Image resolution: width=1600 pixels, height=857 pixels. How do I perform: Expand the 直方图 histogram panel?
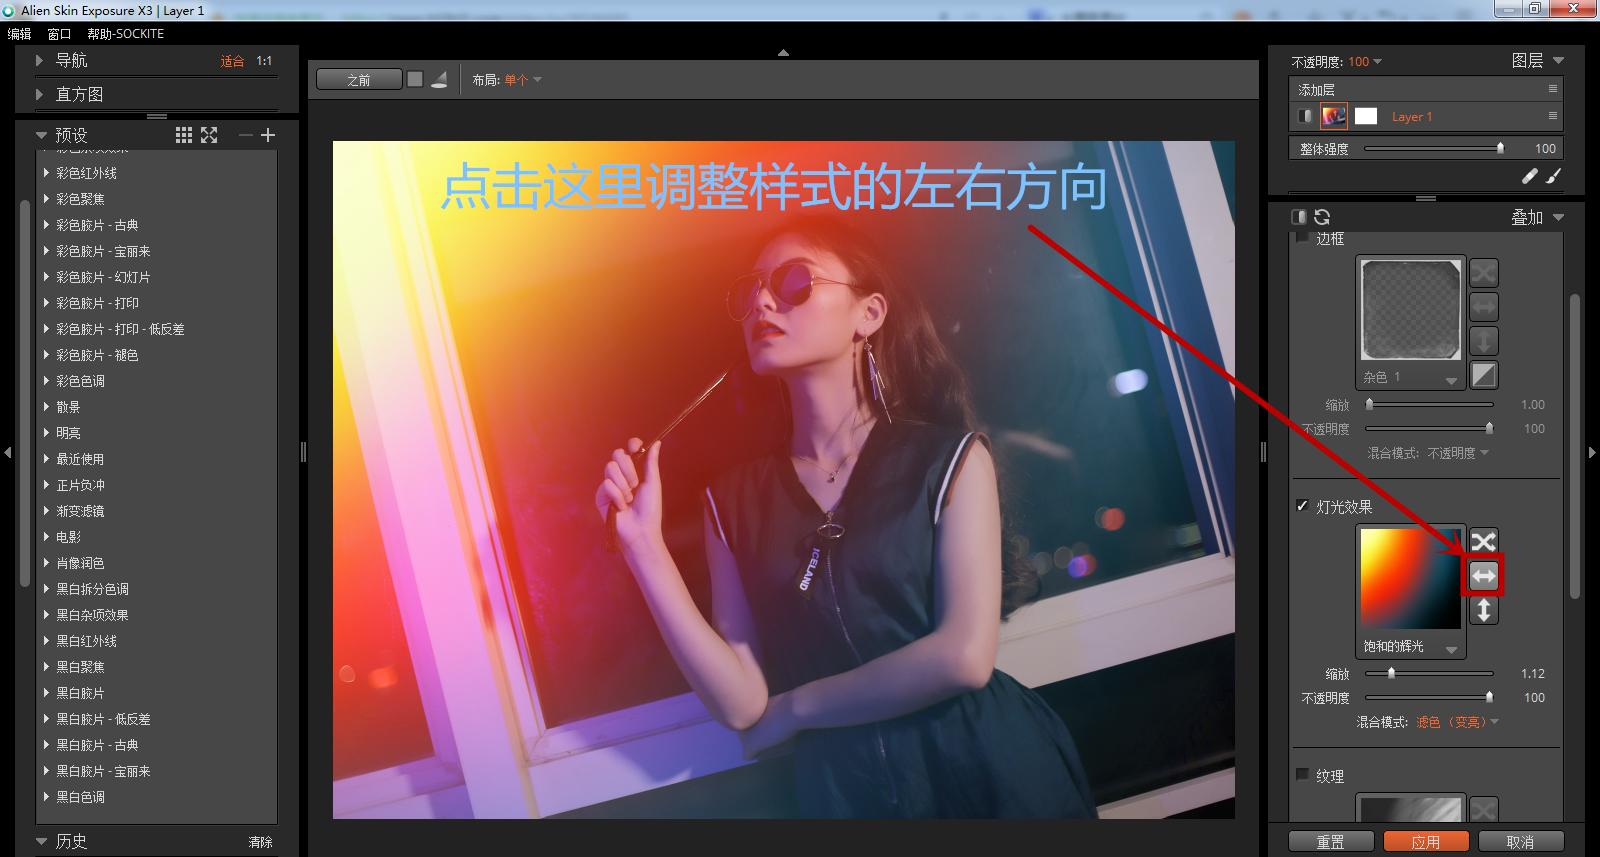[40, 94]
